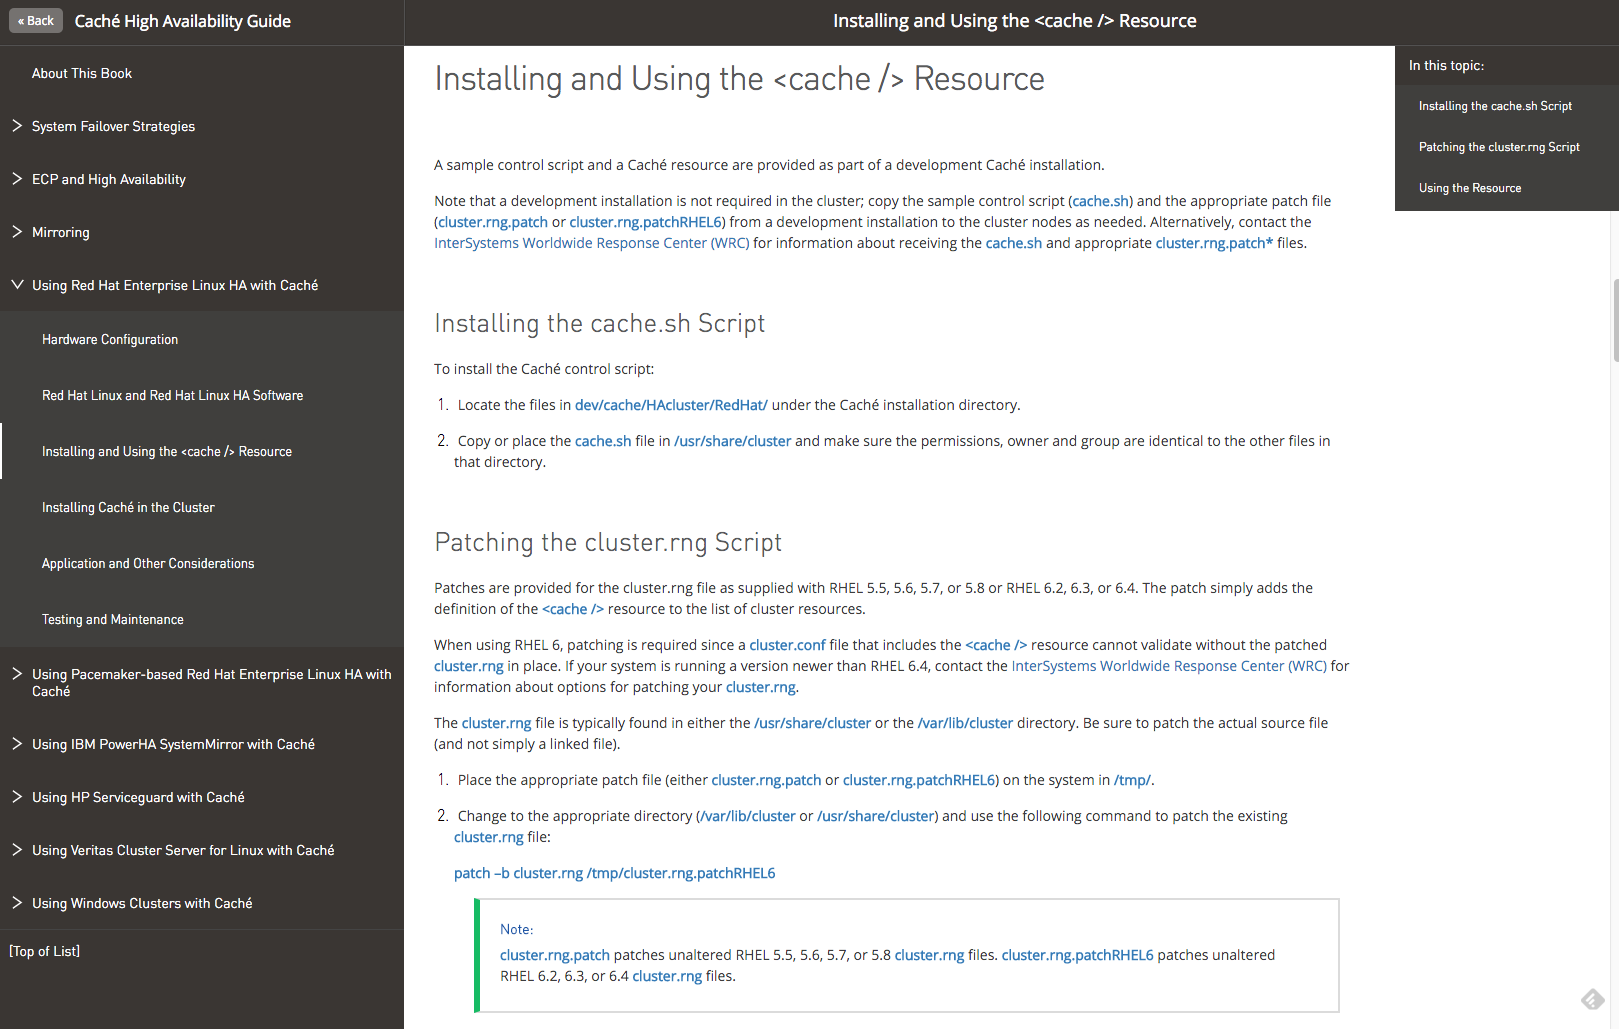The width and height of the screenshot is (1619, 1029).
Task: Open Using Windows Clusters with Caché
Action: (x=142, y=903)
